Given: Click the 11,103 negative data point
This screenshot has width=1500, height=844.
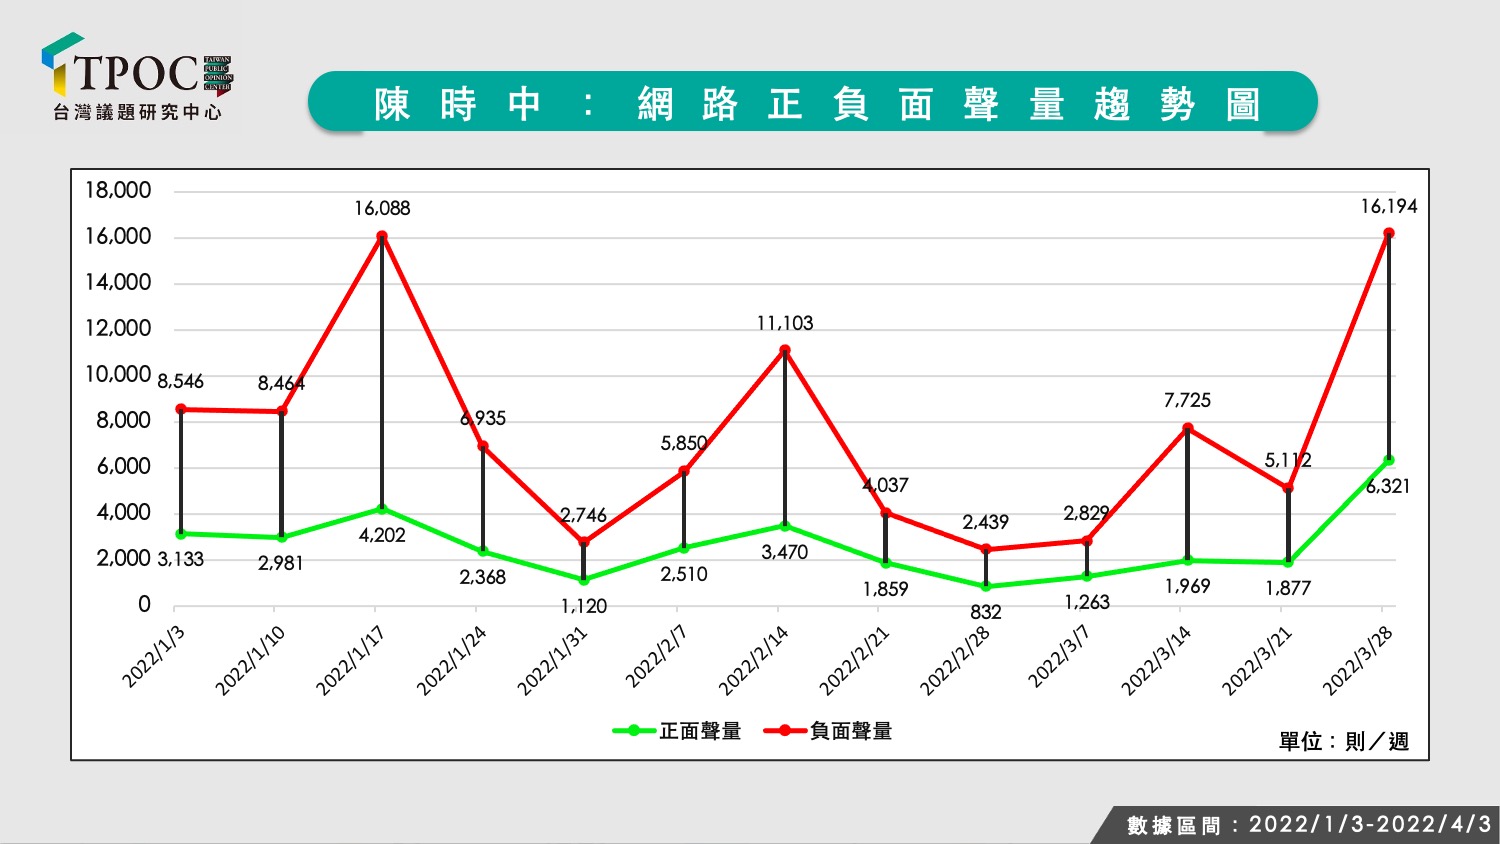Looking at the screenshot, I should 785,351.
